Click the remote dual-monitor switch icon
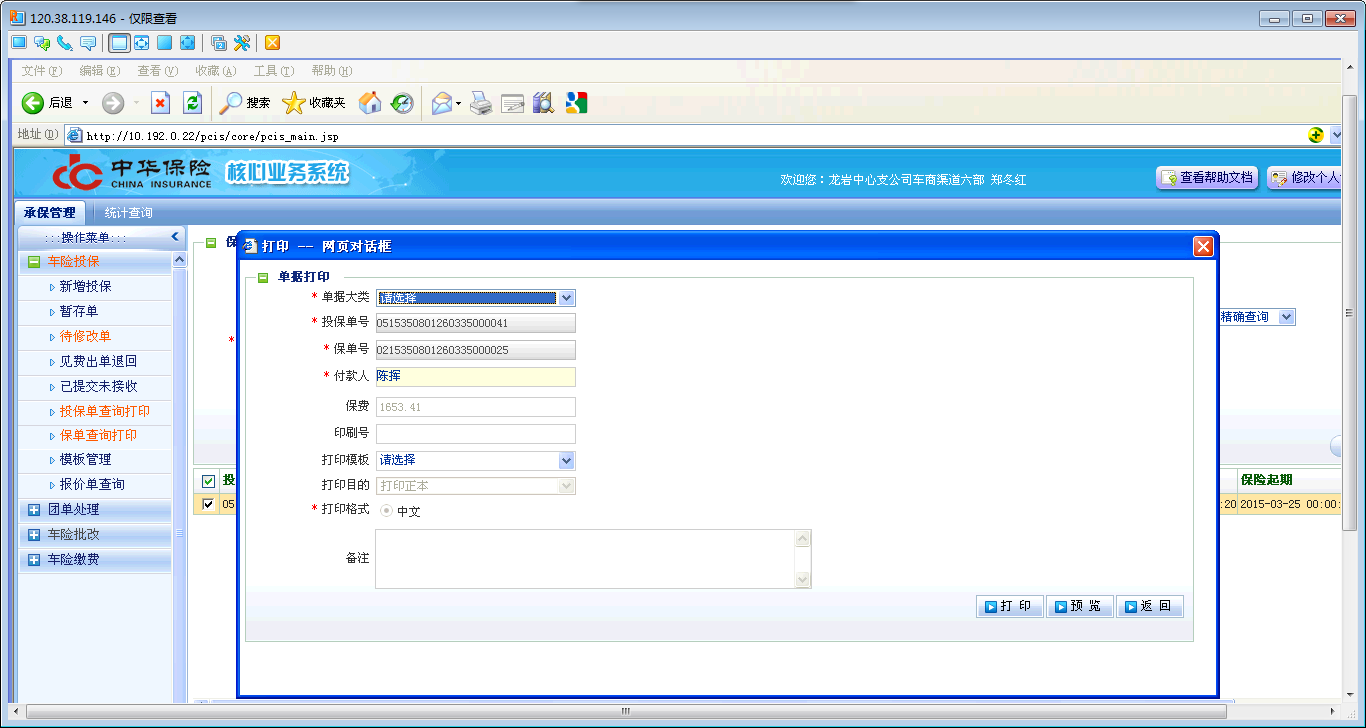 point(218,43)
